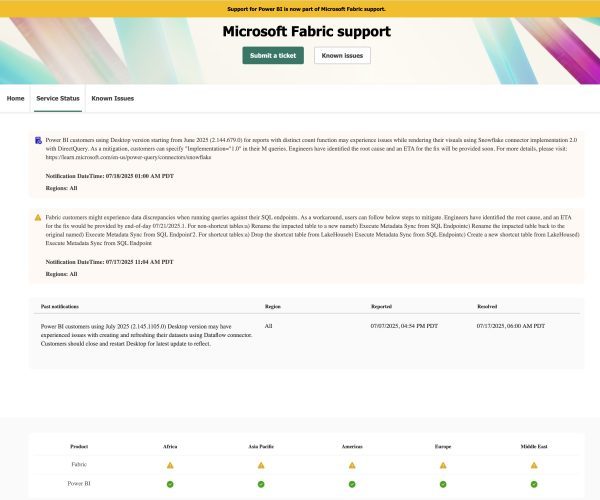Click Fabric warning icon under Asia Pacific
The width and height of the screenshot is (600, 500).
261,465
